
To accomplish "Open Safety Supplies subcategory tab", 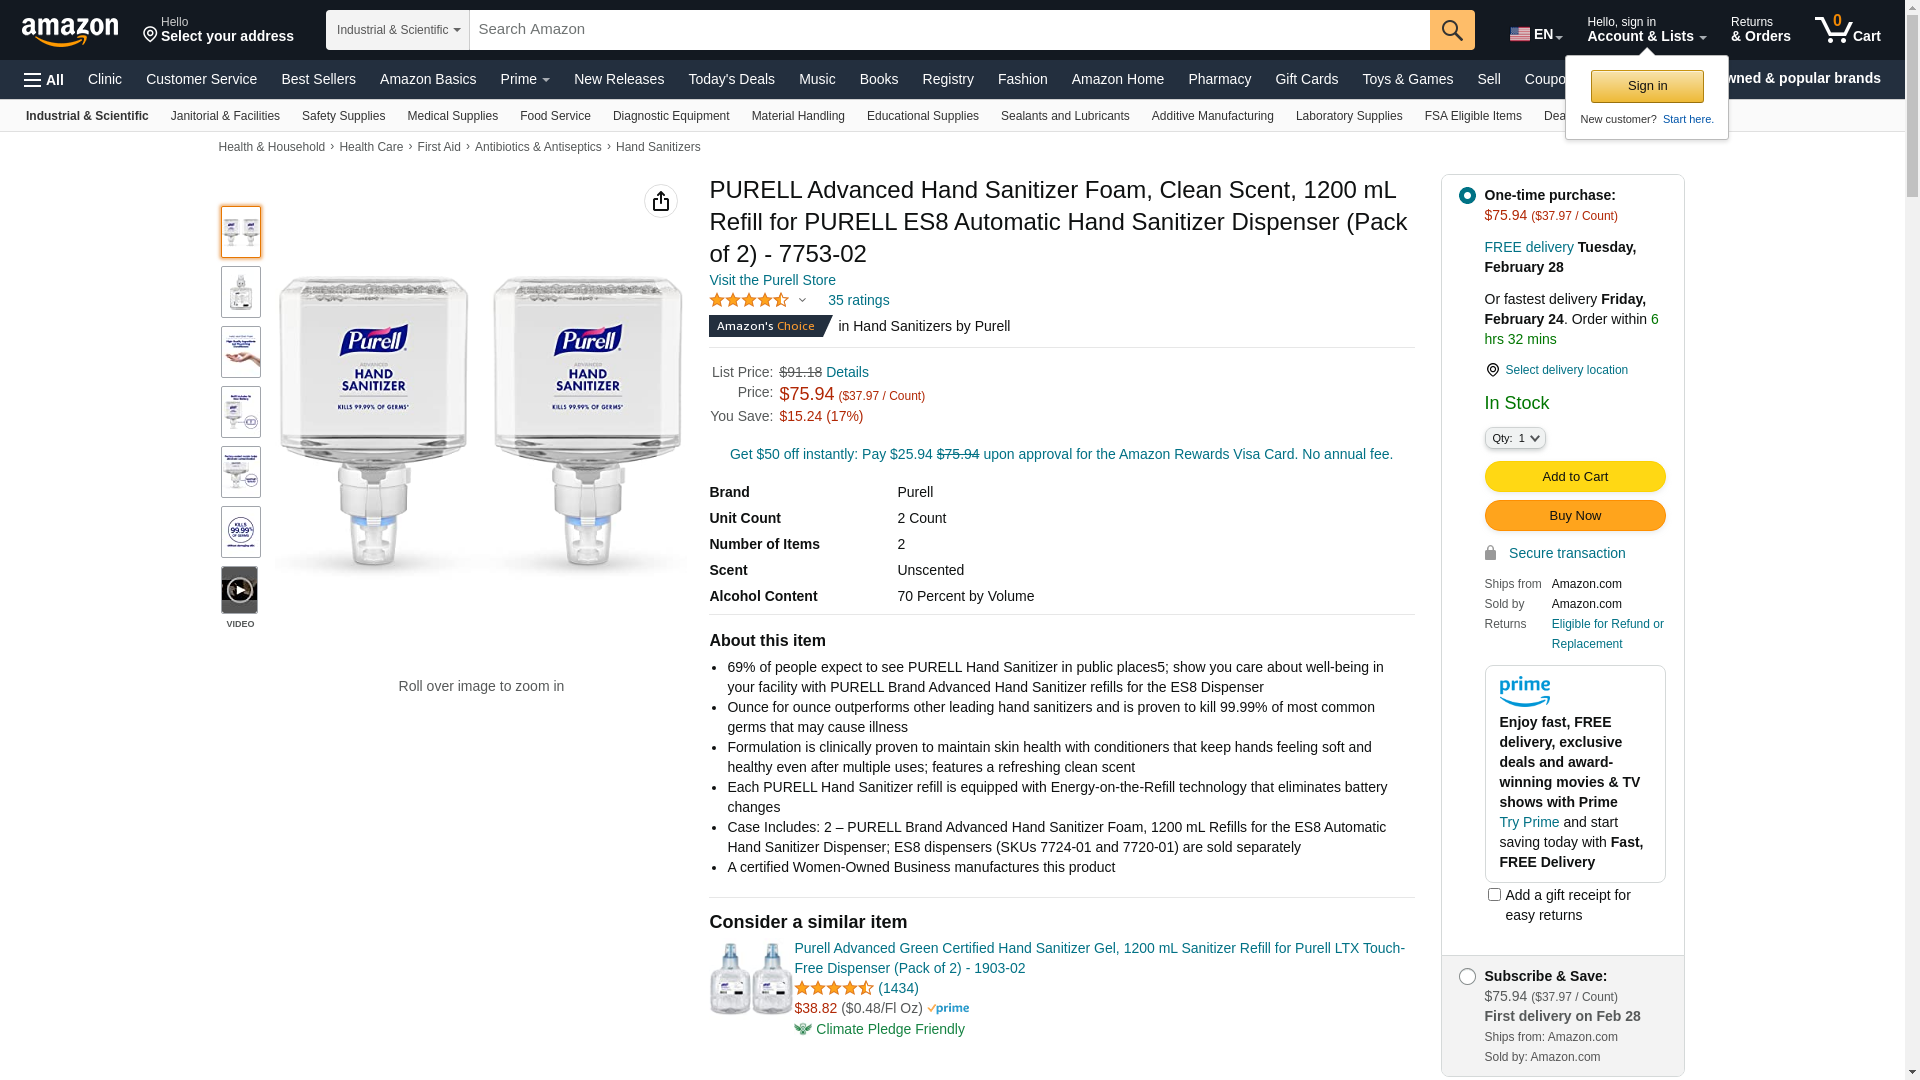I will (x=343, y=116).
